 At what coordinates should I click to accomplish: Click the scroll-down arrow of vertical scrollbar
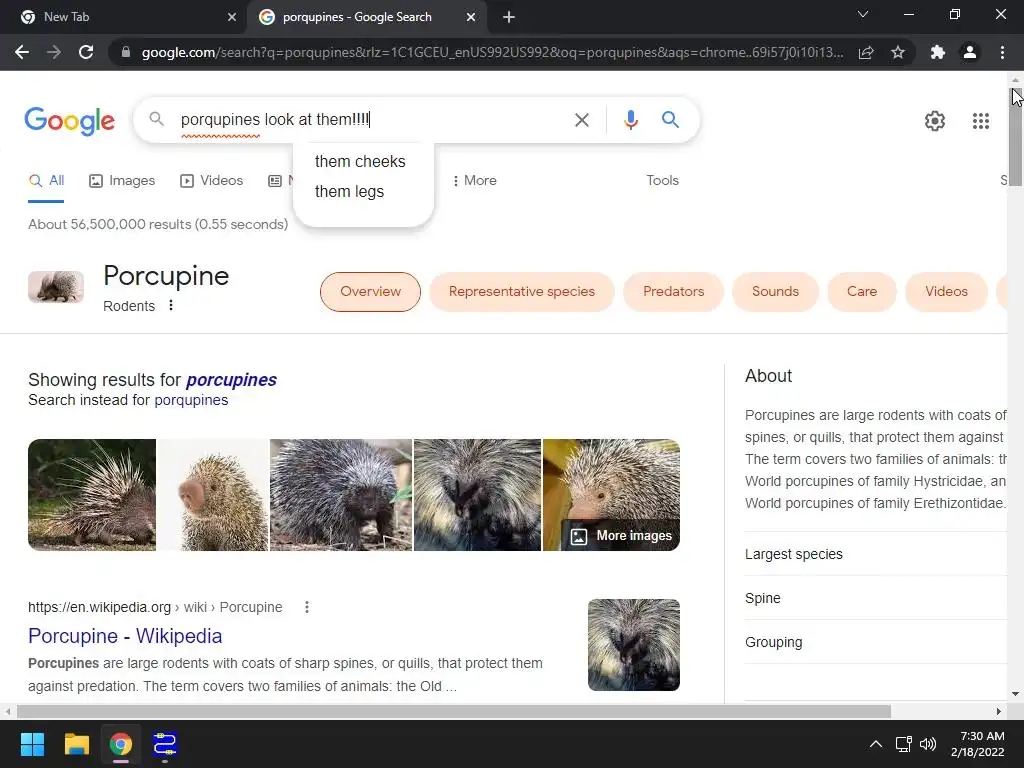pyautogui.click(x=1015, y=694)
